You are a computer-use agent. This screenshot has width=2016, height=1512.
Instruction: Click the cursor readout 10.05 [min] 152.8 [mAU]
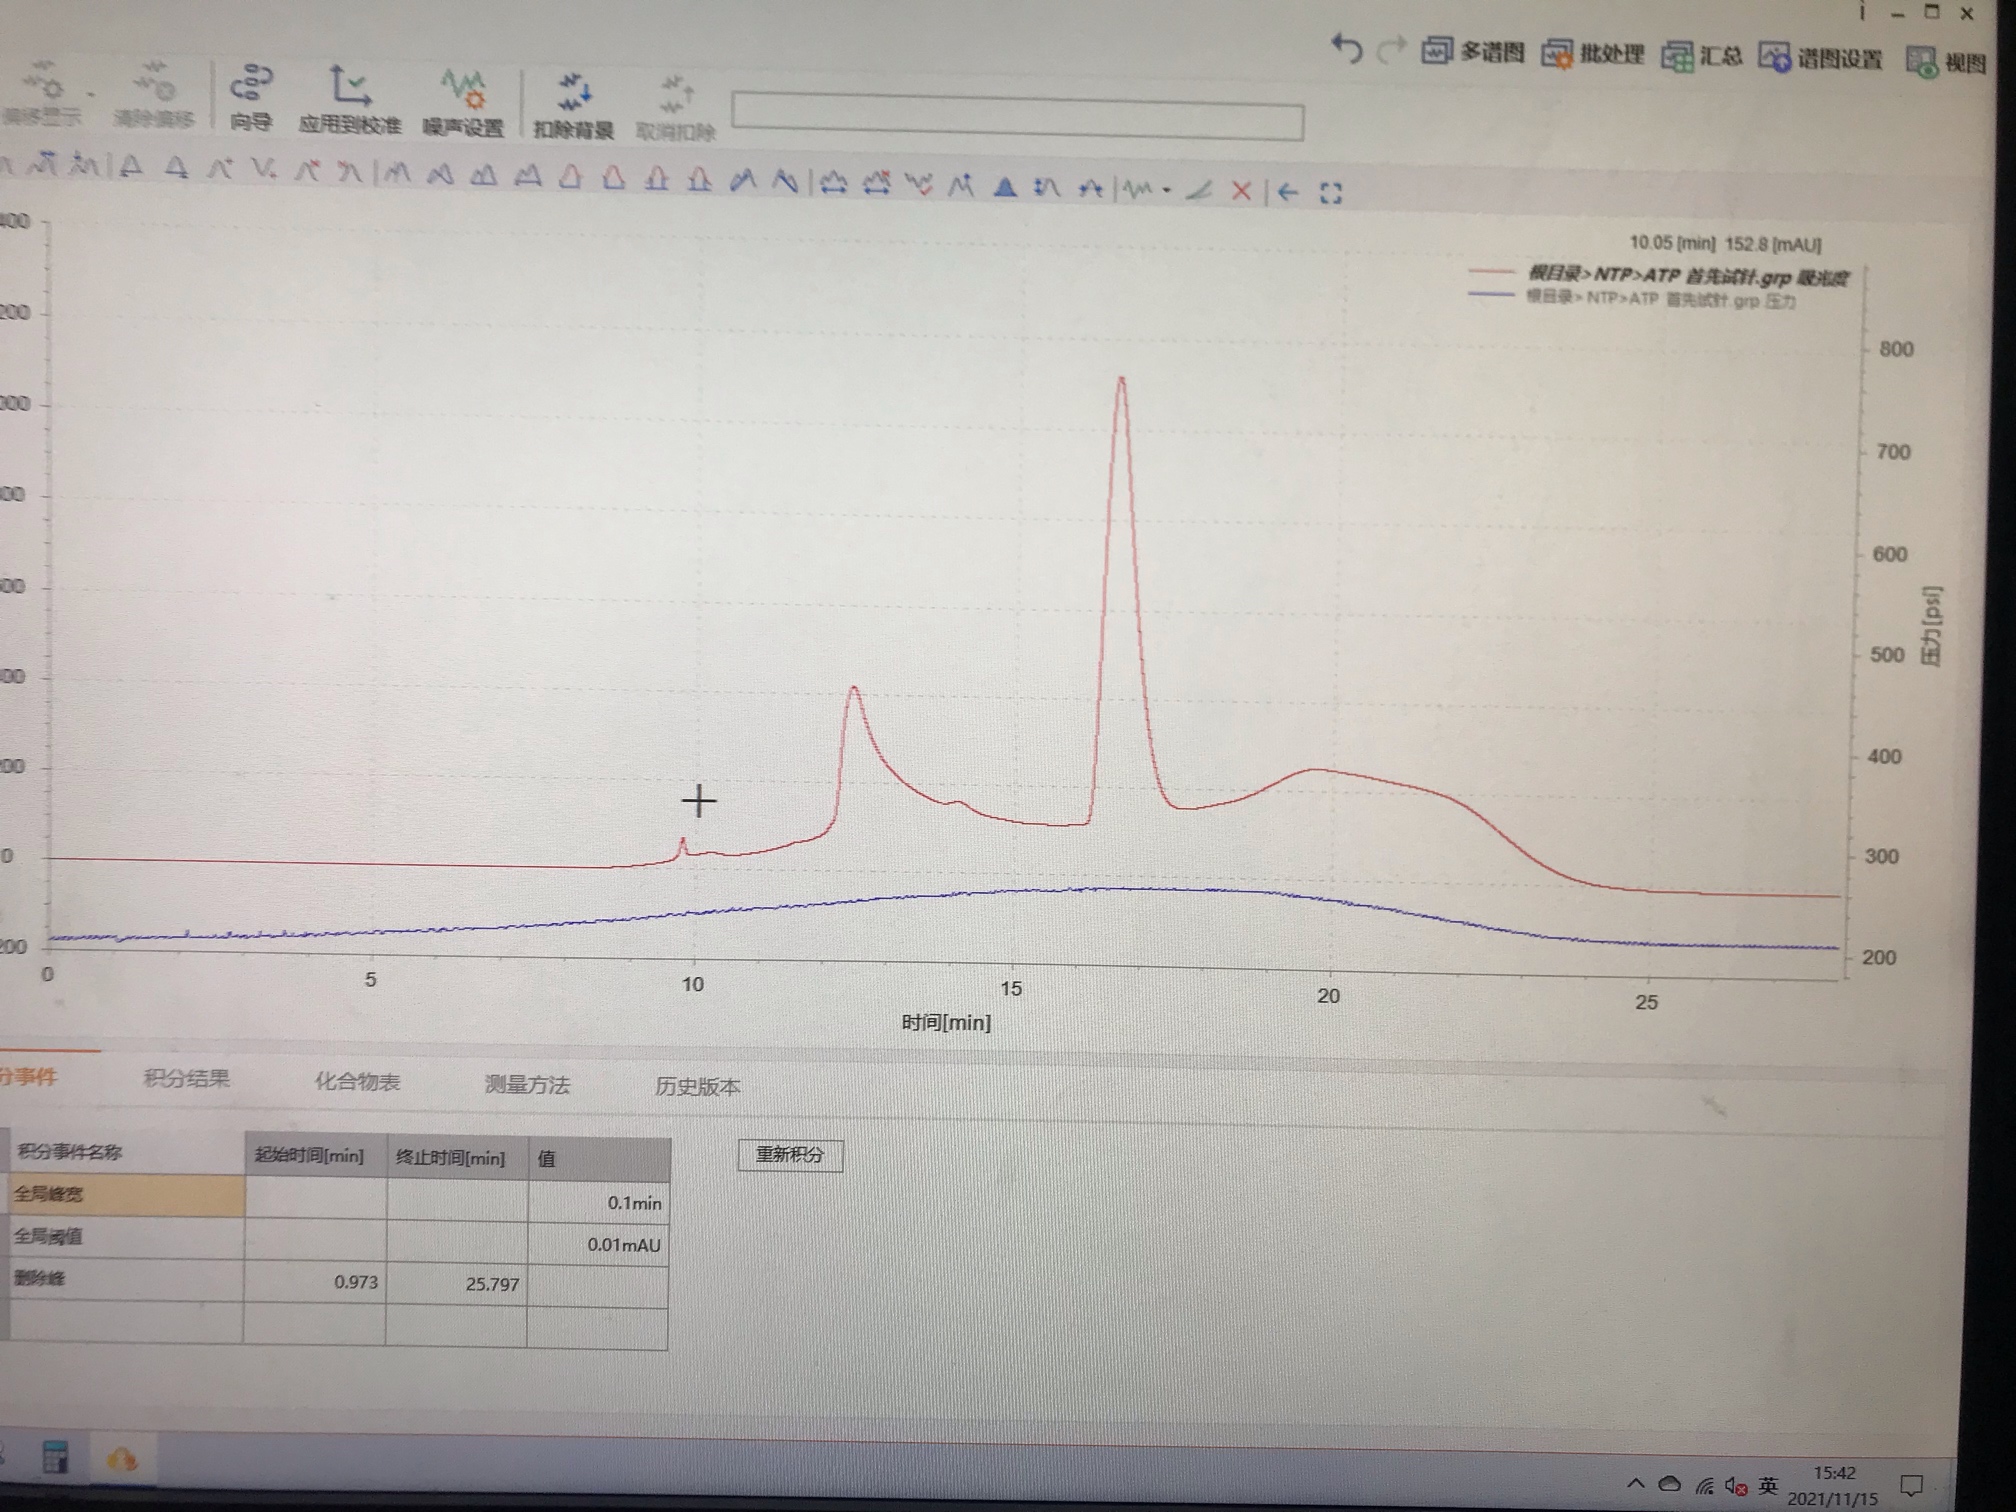(x=1725, y=243)
